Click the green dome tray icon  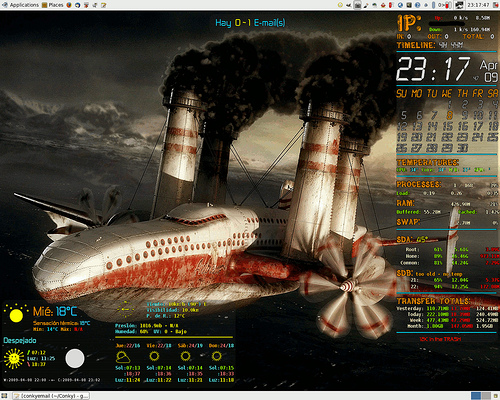tap(375, 5)
